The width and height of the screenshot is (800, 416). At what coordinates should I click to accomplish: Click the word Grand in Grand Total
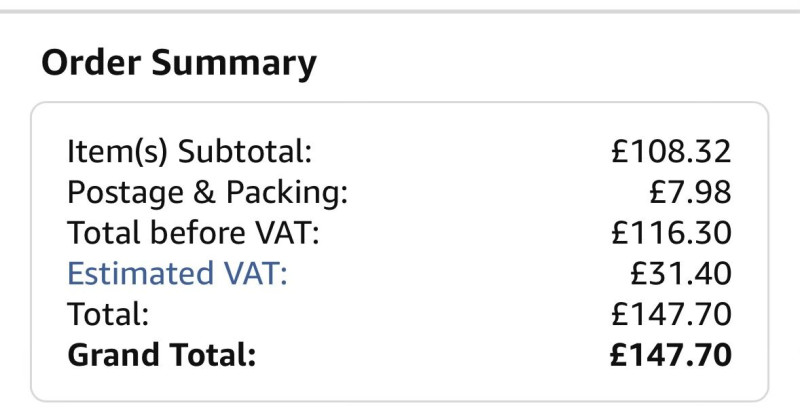pyautogui.click(x=112, y=354)
